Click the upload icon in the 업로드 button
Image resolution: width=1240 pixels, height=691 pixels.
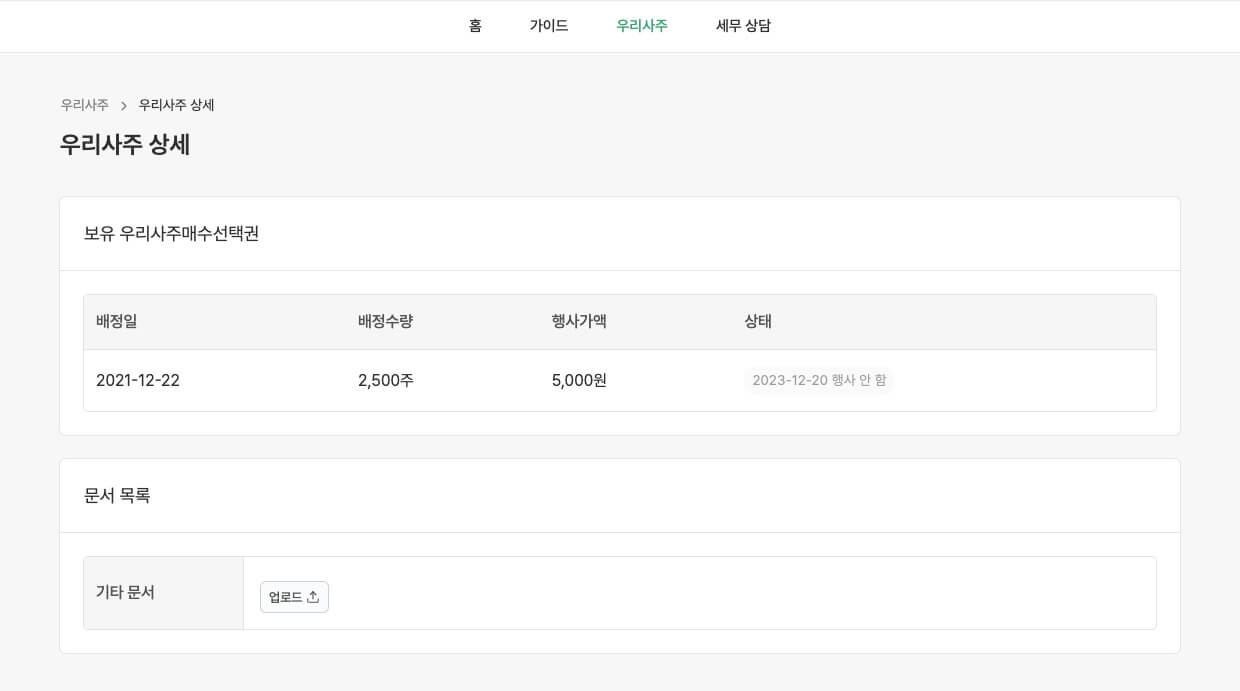coord(313,597)
